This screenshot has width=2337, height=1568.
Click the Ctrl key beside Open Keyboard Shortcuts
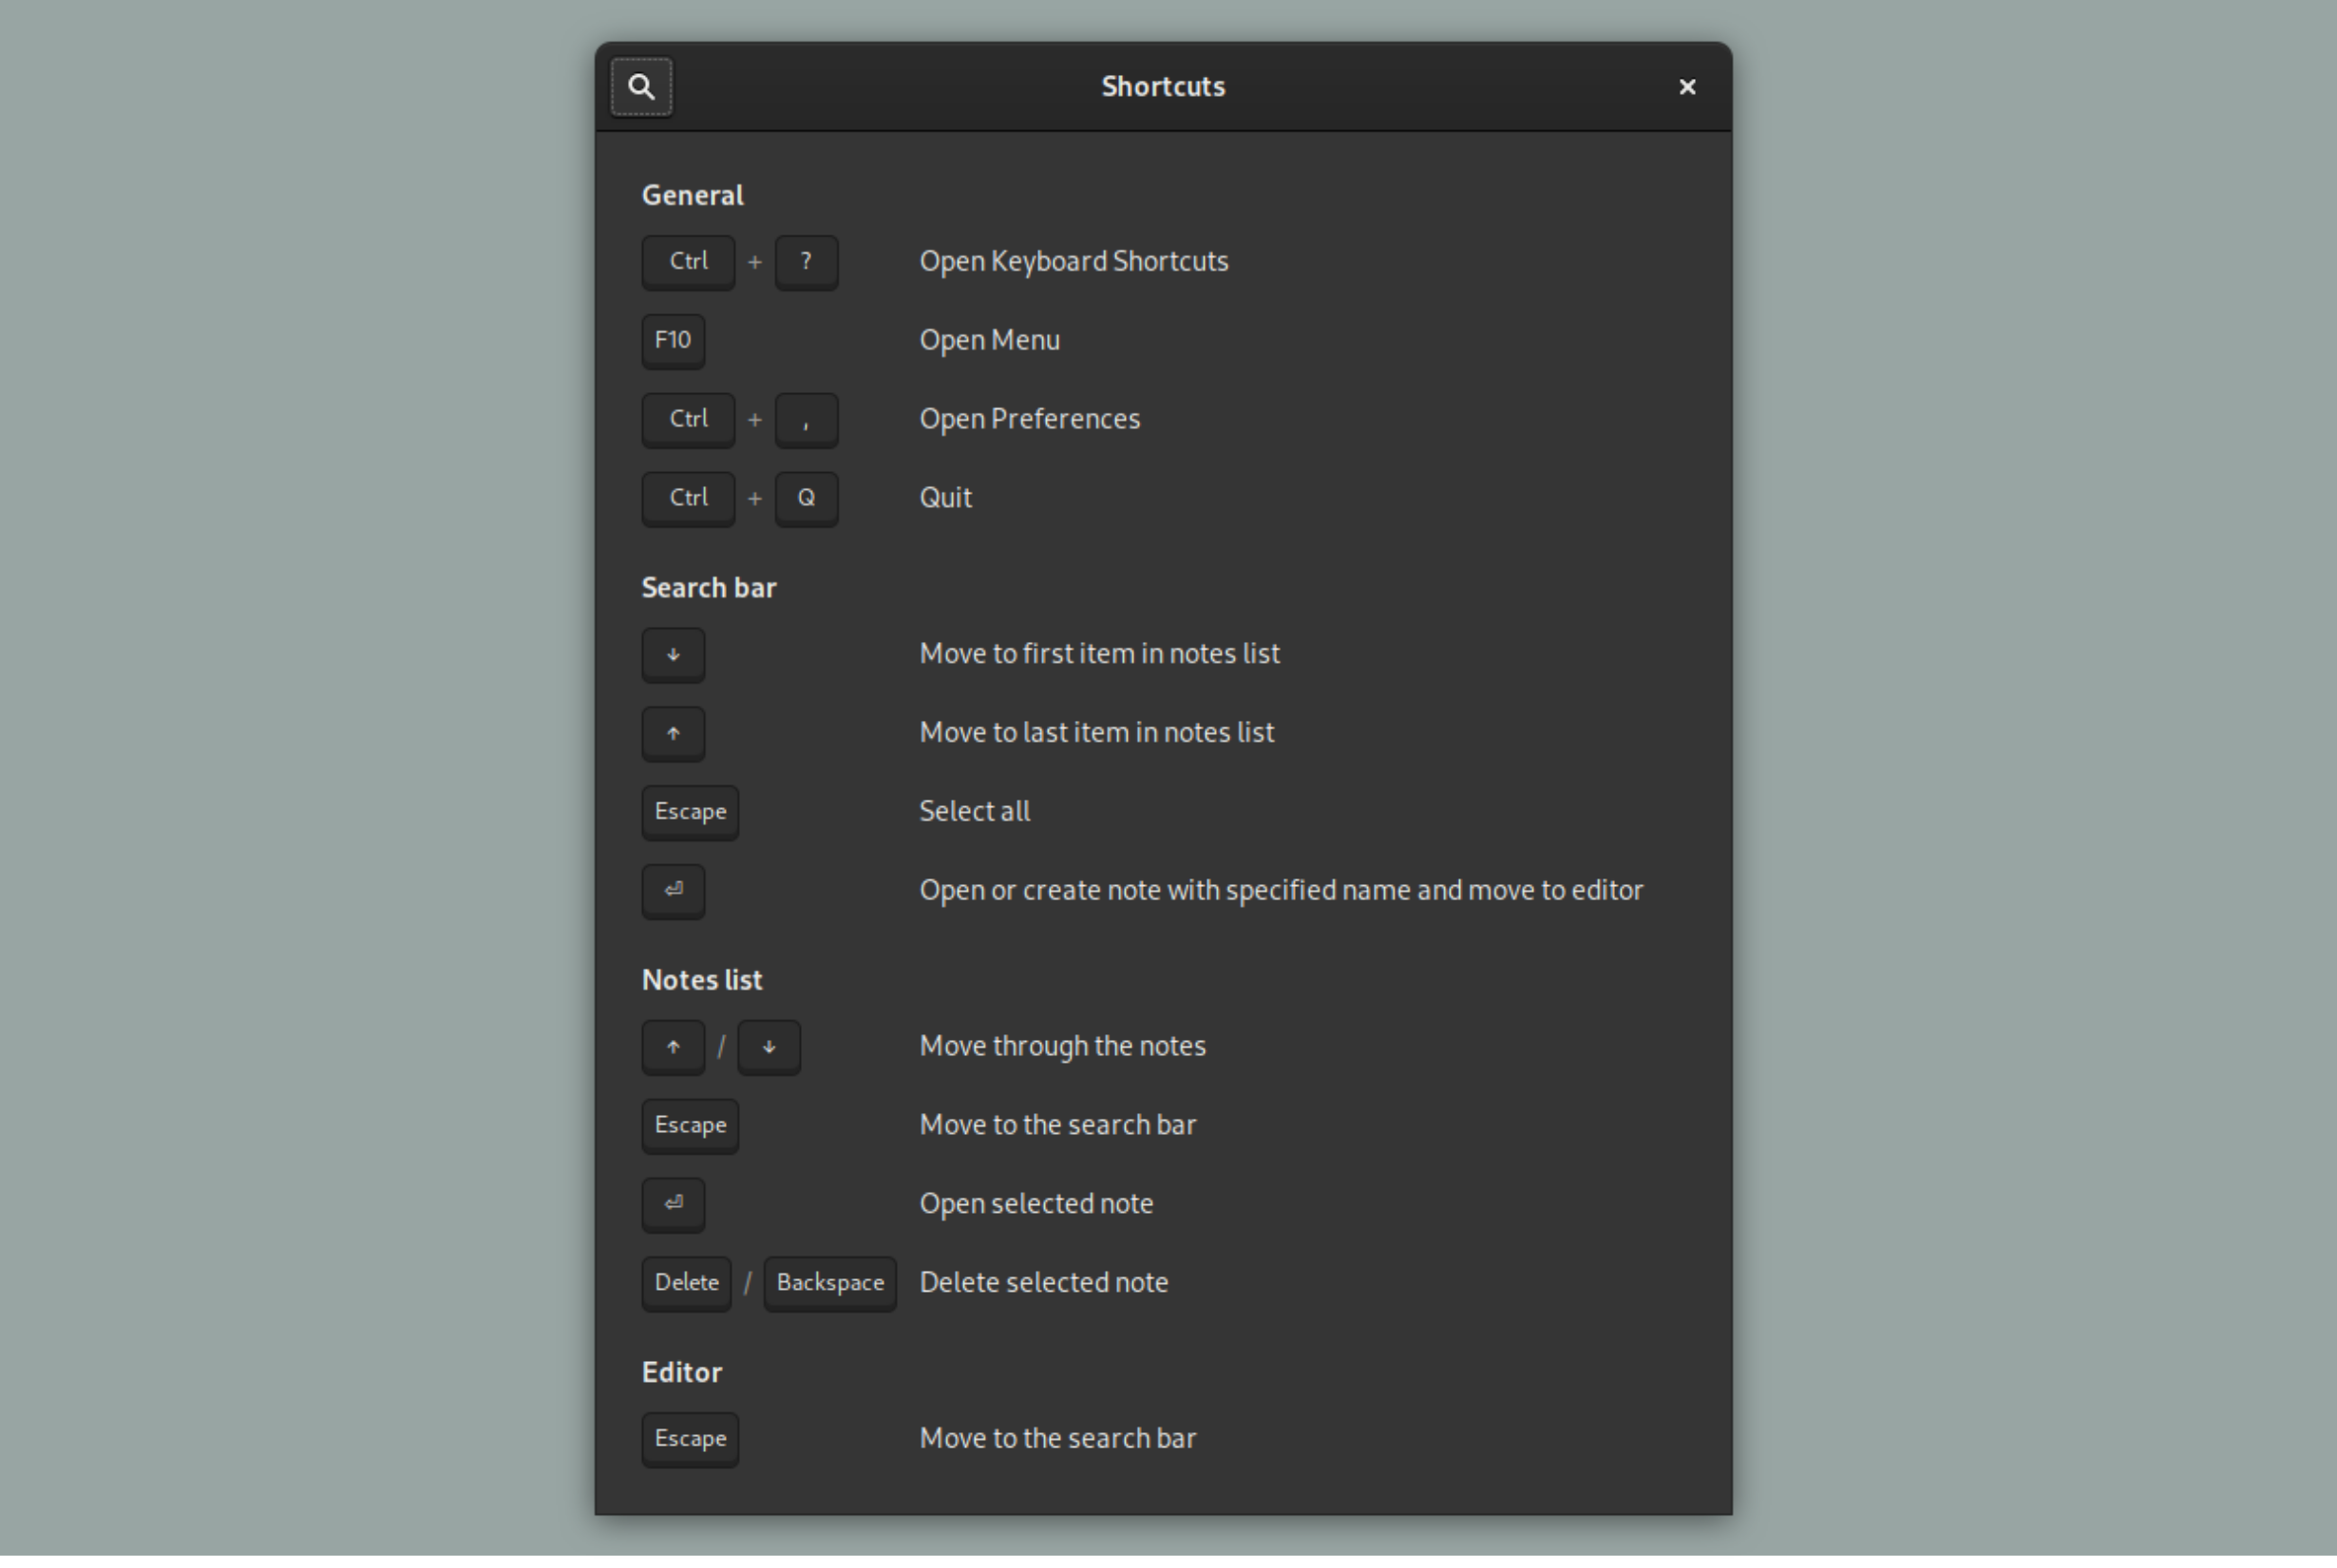688,263
